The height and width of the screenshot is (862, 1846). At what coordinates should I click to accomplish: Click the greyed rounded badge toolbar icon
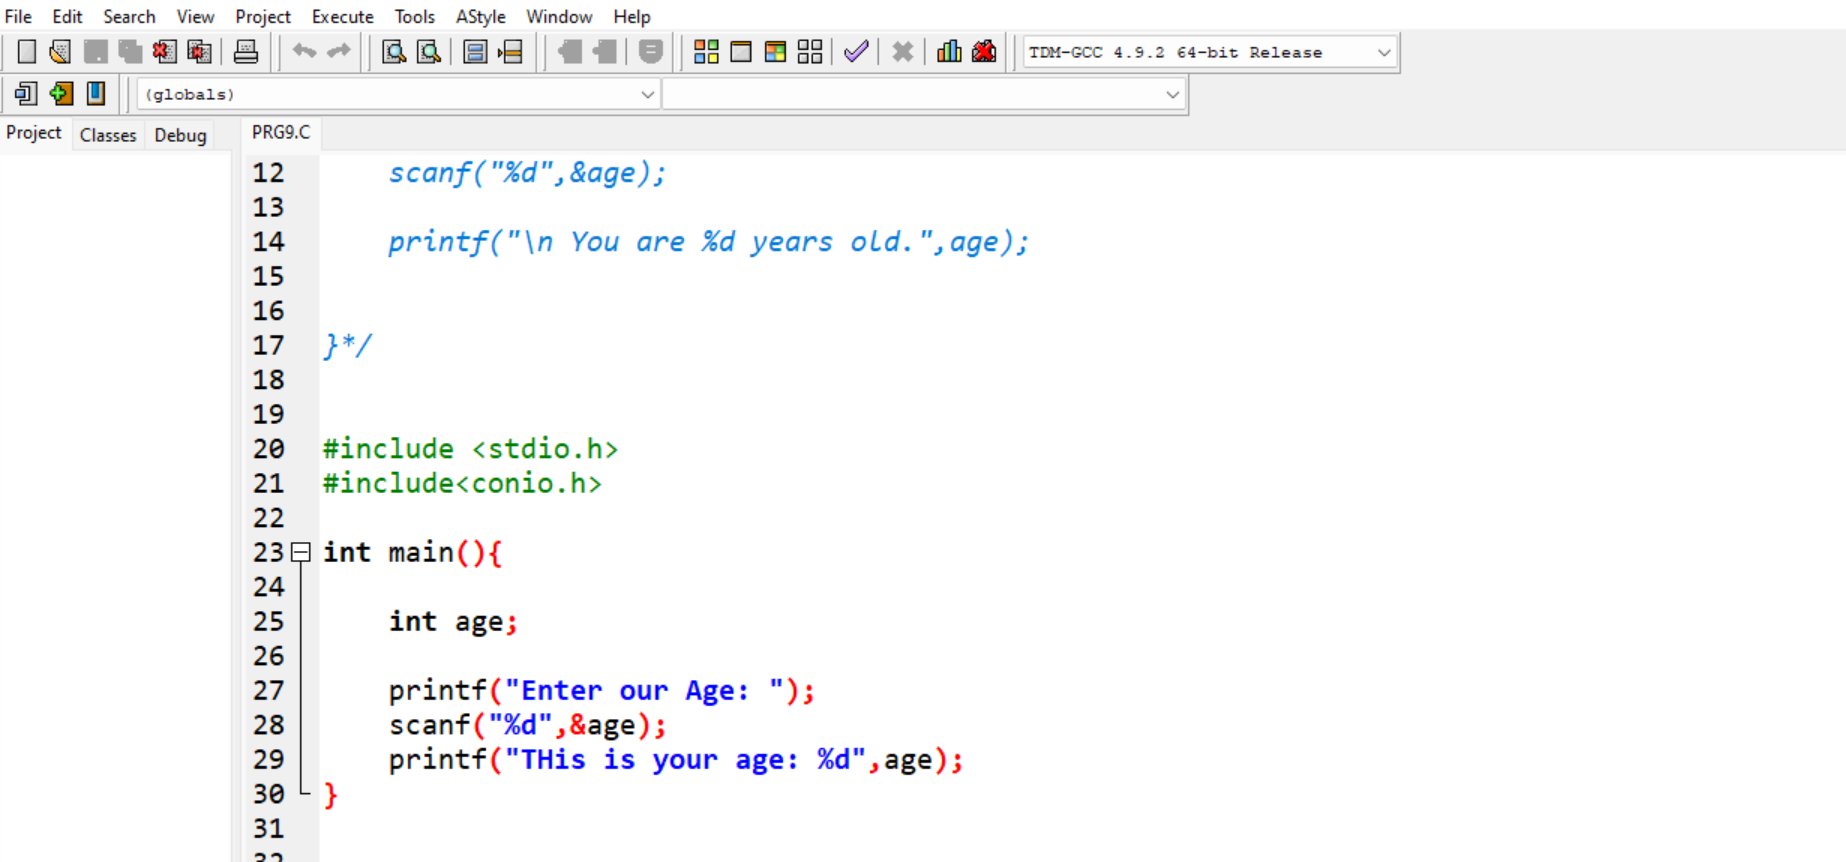point(651,52)
